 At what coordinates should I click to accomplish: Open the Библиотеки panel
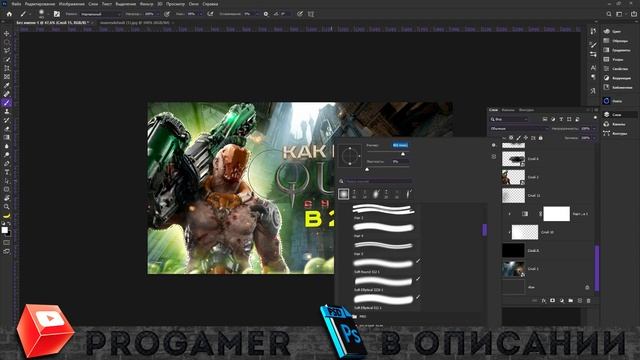[x=617, y=87]
